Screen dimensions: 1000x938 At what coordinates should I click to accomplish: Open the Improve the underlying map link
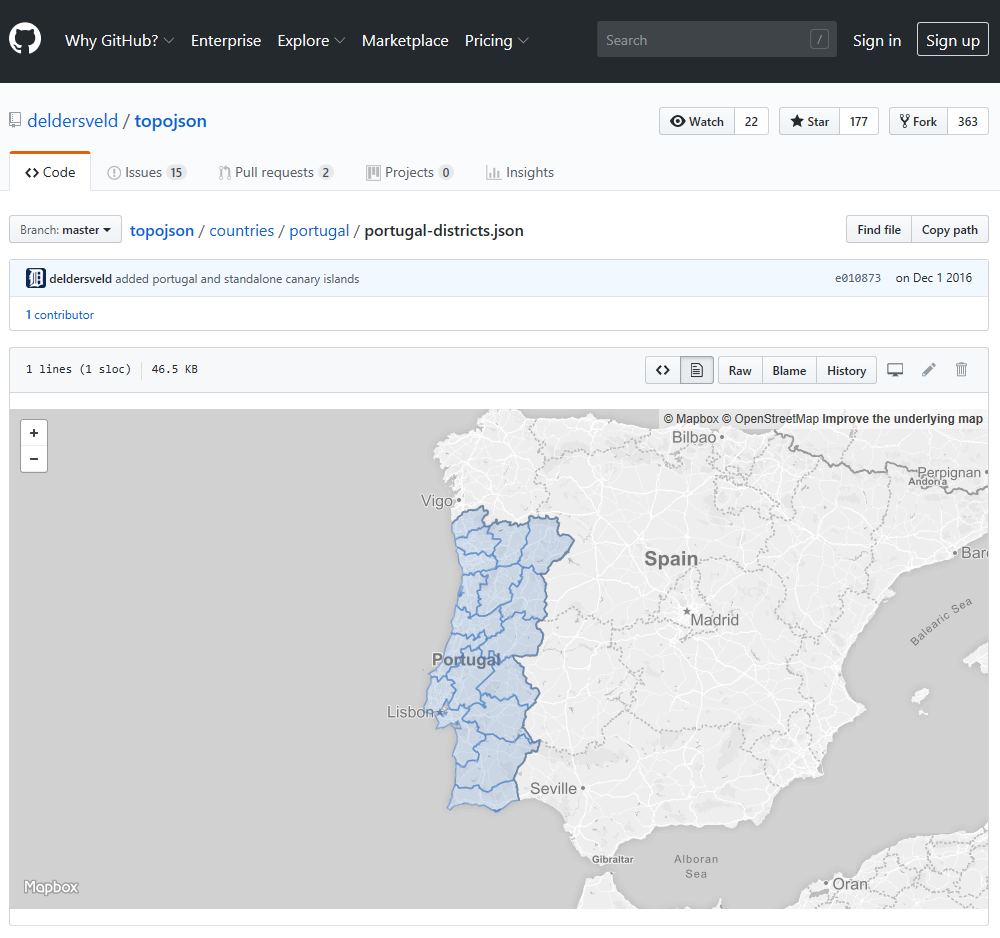[899, 418]
